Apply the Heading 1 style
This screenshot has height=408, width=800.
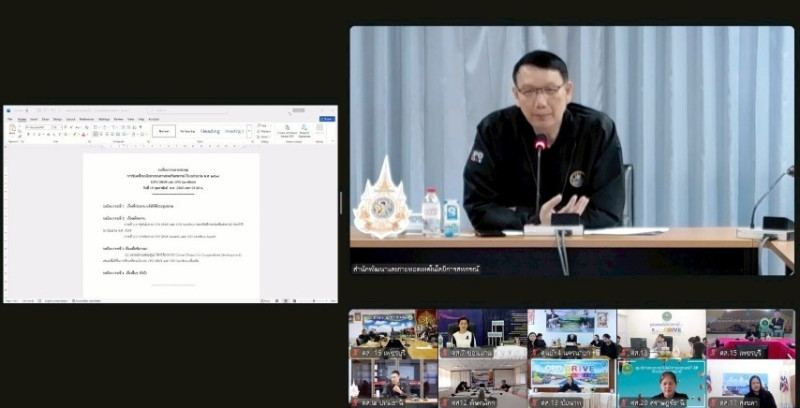(210, 131)
